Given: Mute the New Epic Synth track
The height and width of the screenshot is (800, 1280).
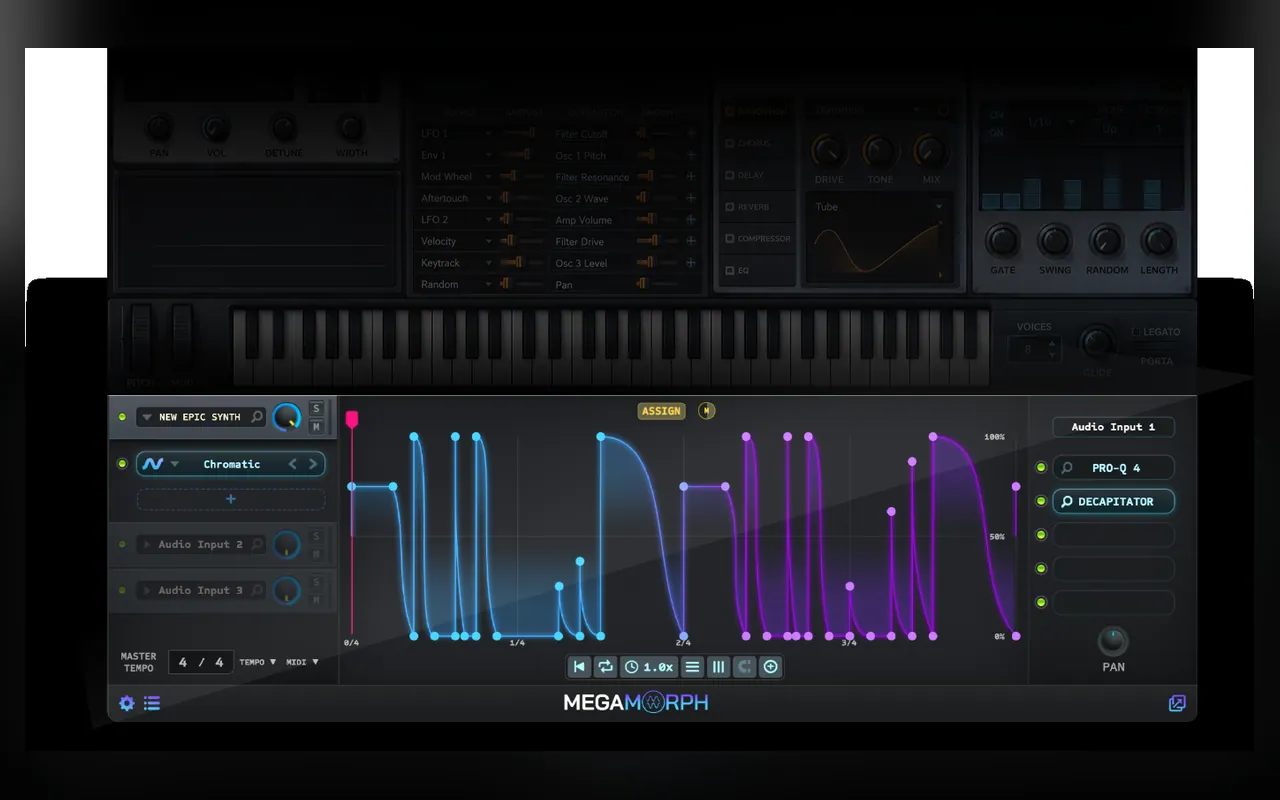Looking at the screenshot, I should [316, 427].
